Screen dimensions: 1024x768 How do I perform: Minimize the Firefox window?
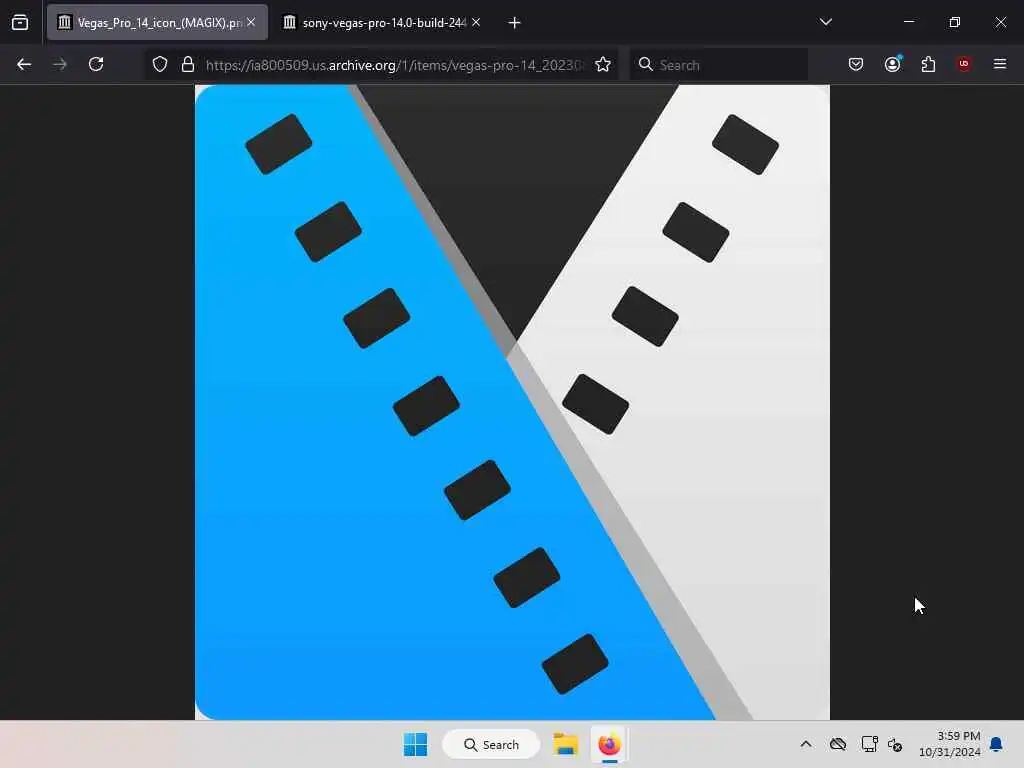908,22
